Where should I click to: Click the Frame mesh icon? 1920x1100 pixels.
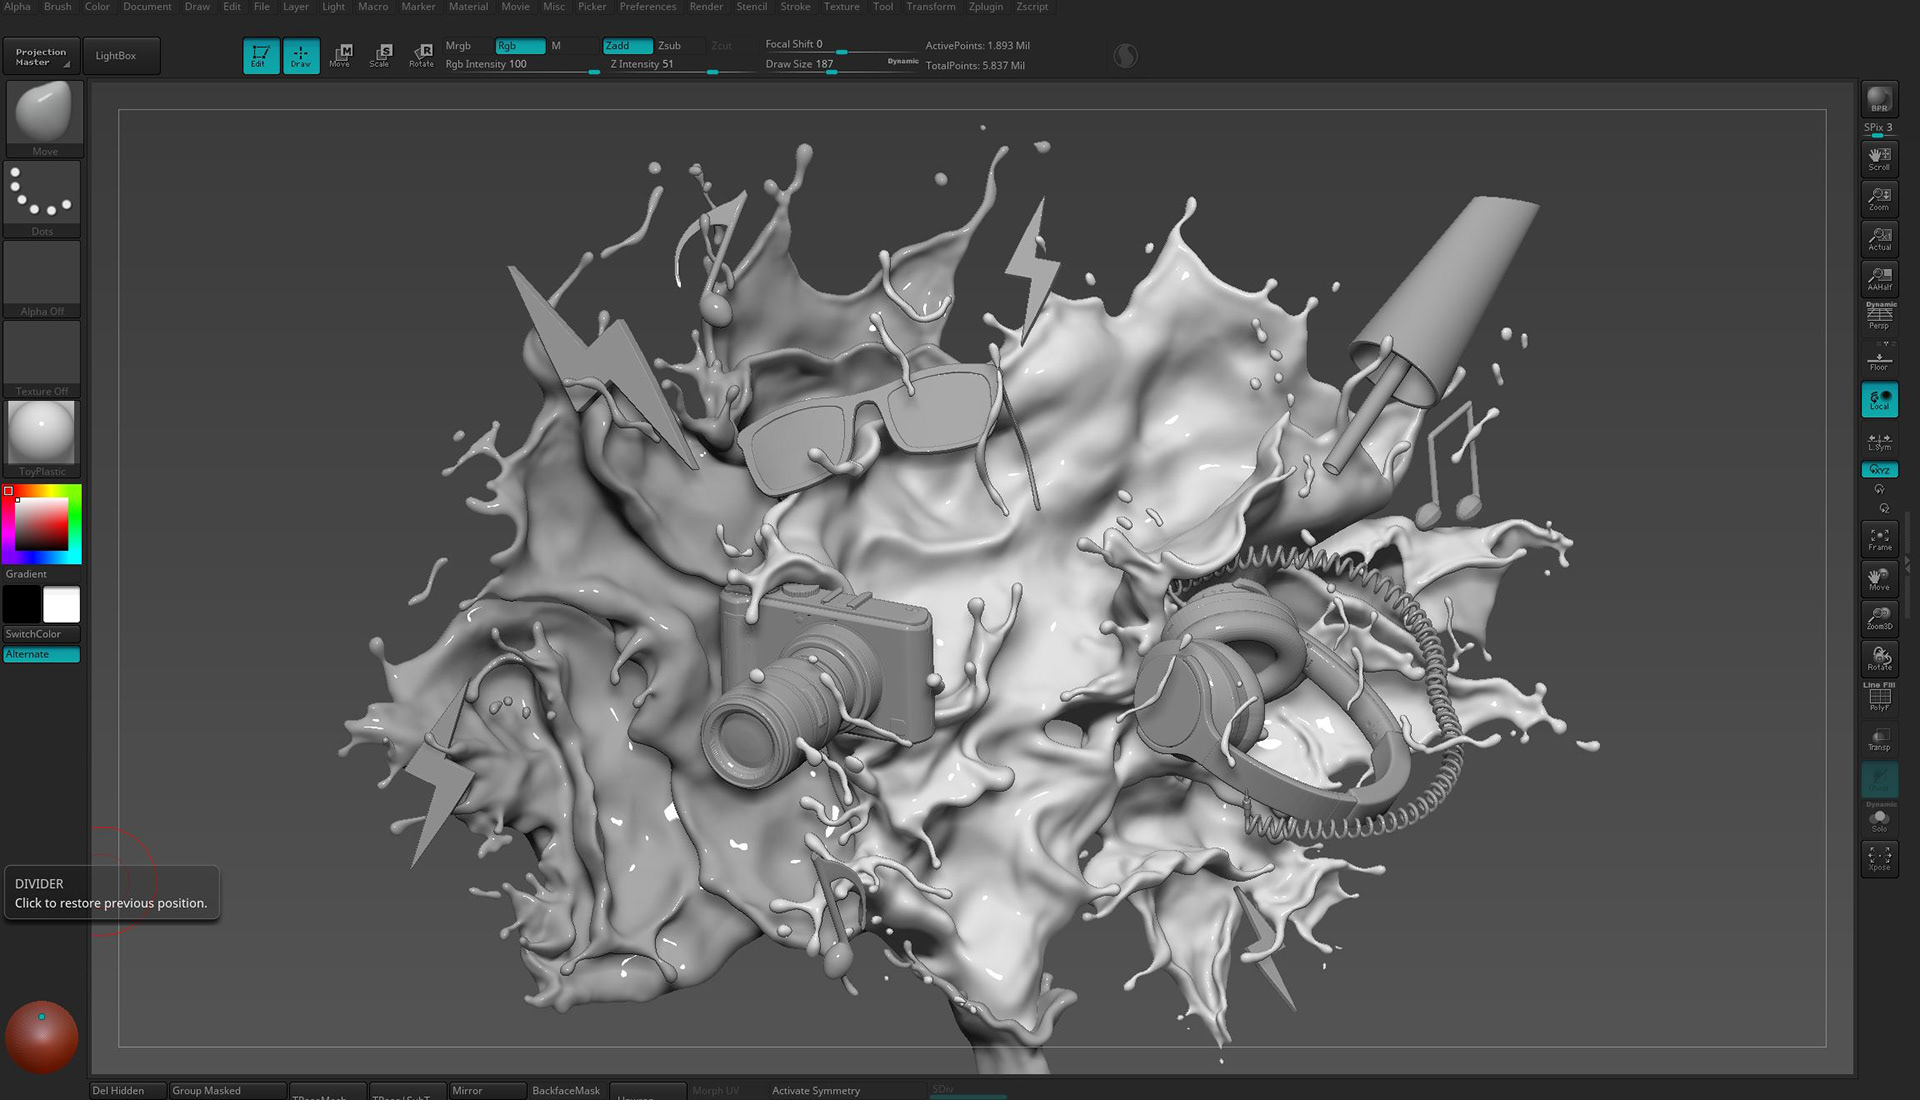pos(1879,539)
